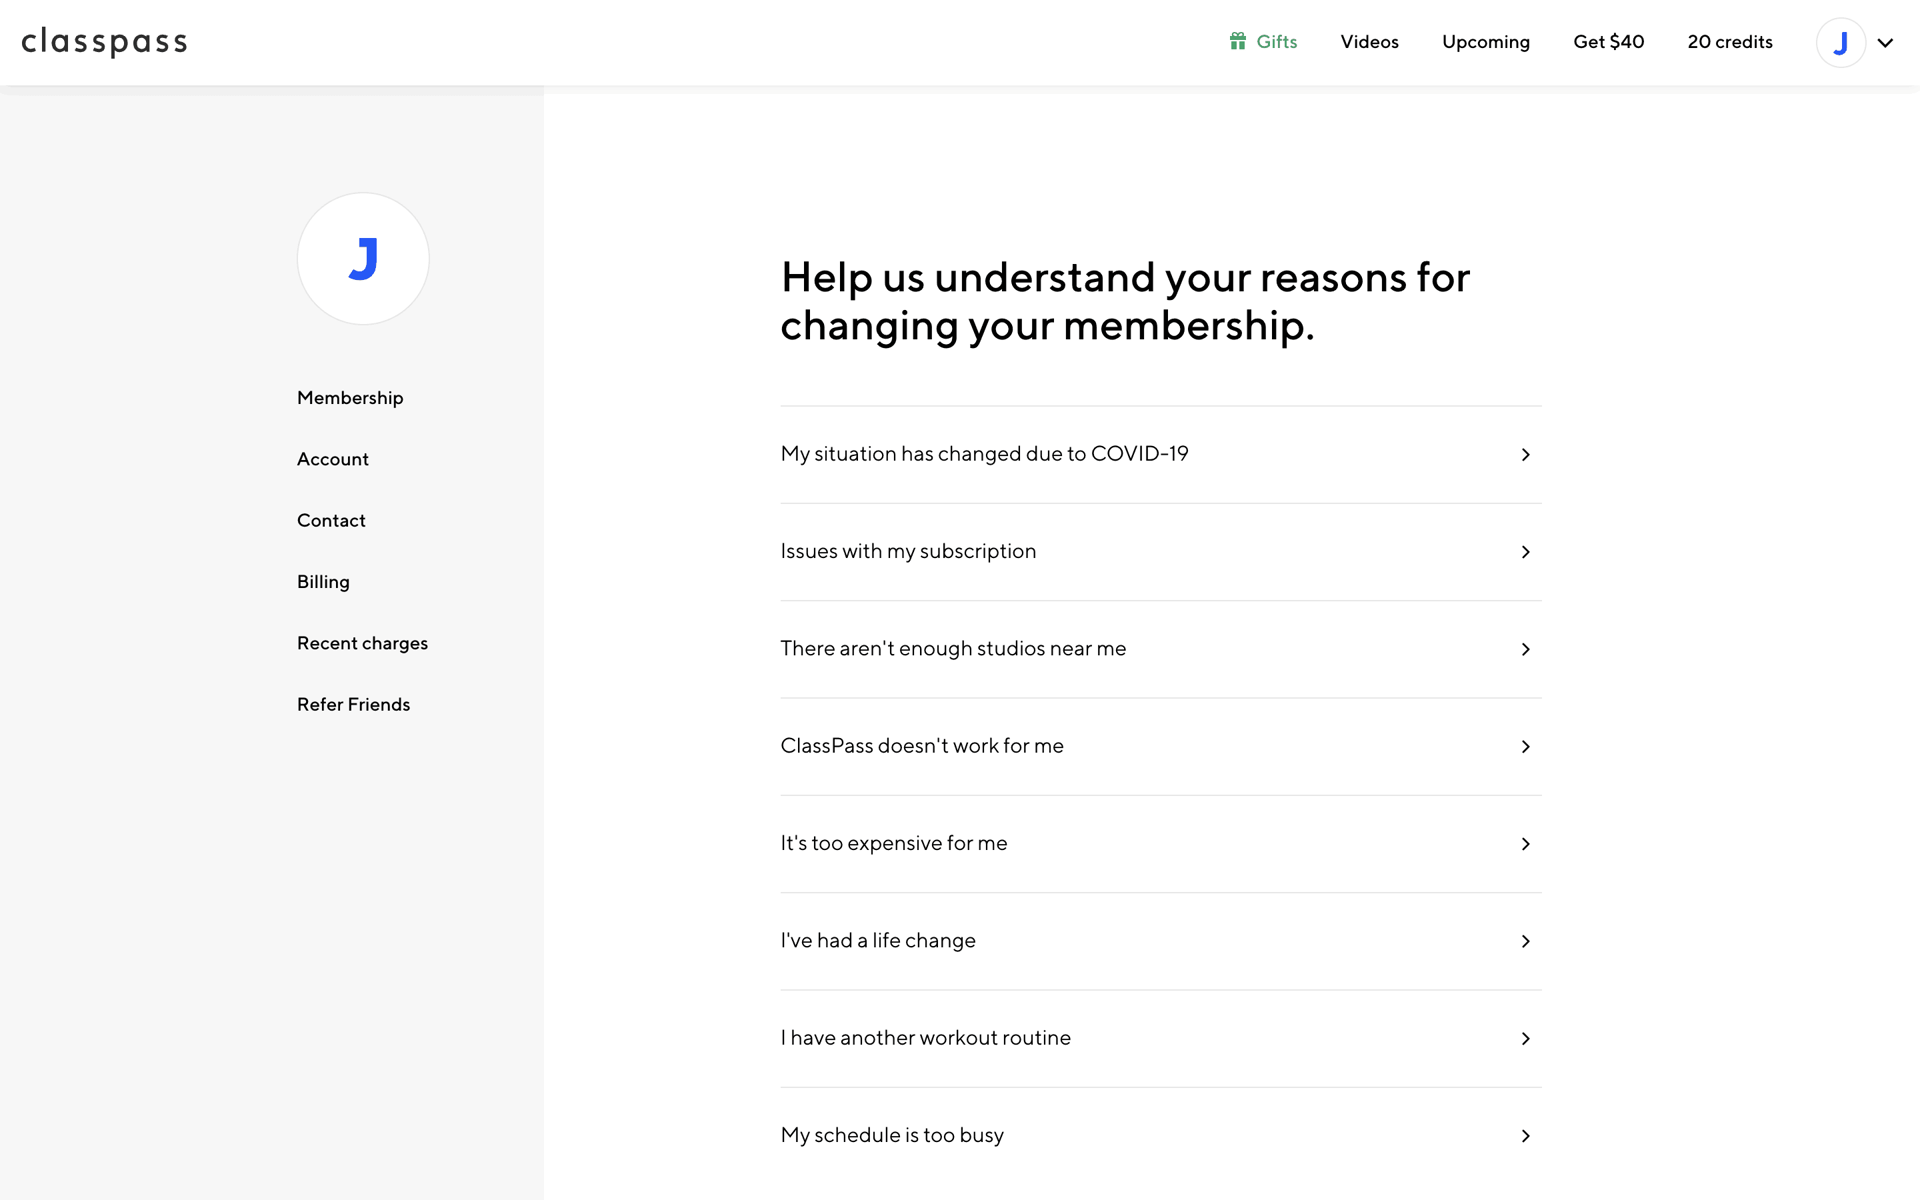Select 'ClassPass doesn't work for me'
Viewport: 1920px width, 1200px height.
[x=1160, y=746]
